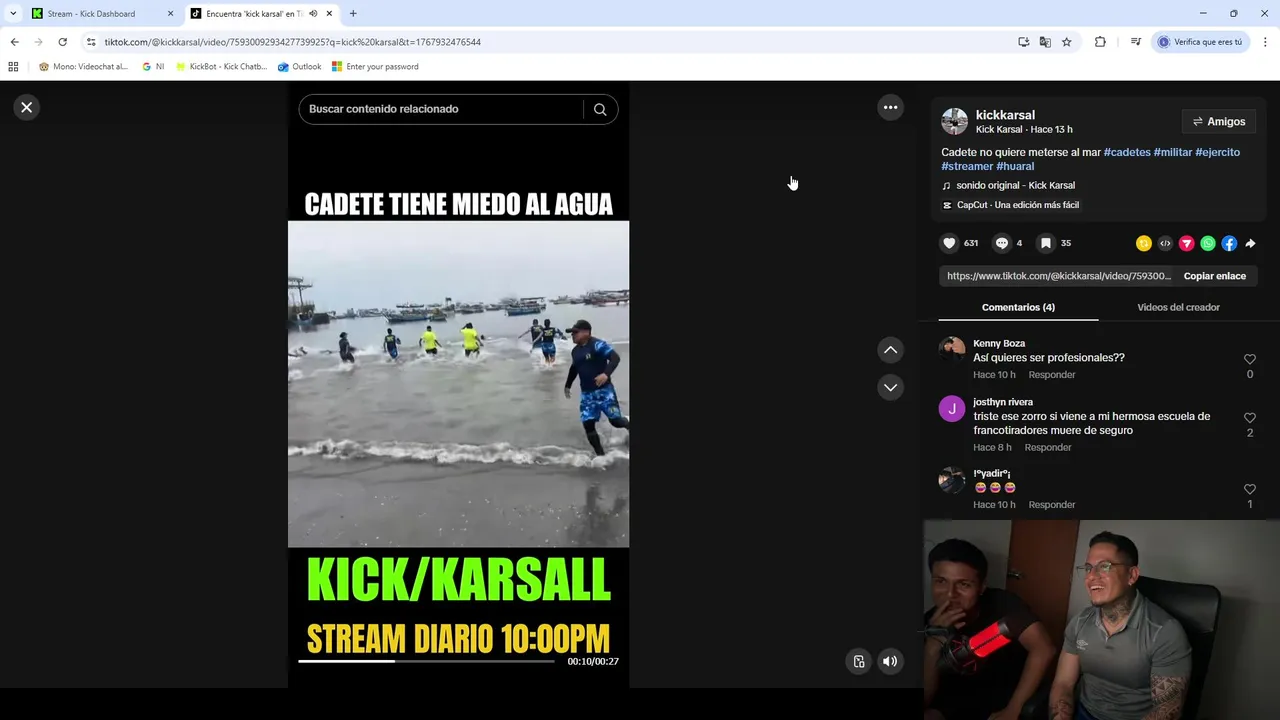The width and height of the screenshot is (1280, 720).
Task: Mute the TikTok tab audio icon
Action: pos(314,14)
